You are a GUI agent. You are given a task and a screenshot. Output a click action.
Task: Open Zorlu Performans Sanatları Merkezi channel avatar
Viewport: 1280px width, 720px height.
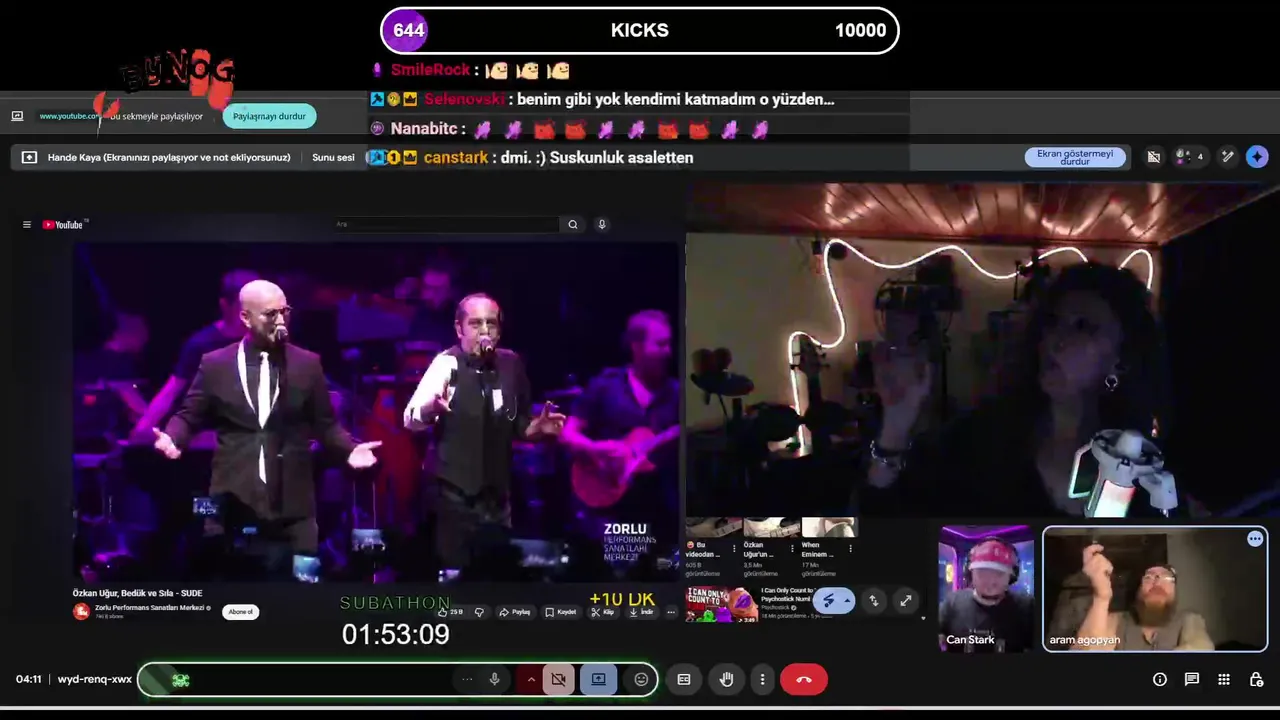[x=81, y=611]
